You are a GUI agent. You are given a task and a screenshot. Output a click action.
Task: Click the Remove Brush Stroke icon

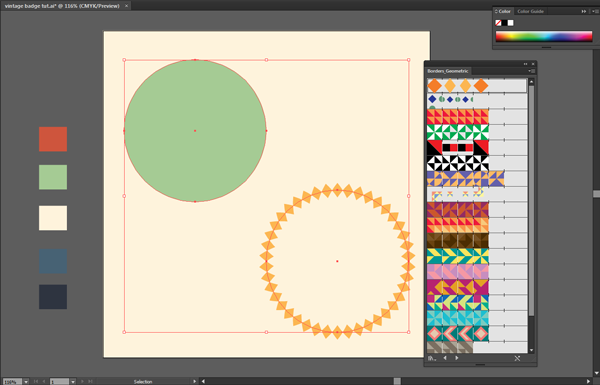[517, 358]
